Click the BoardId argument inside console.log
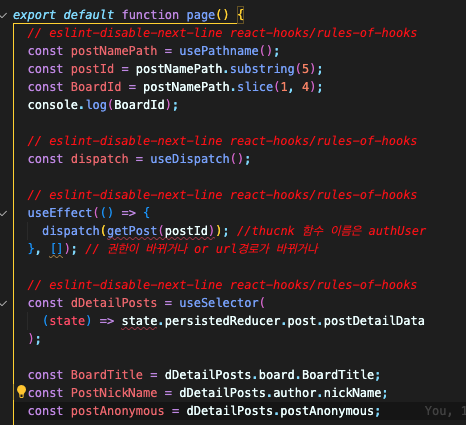466x425 pixels. click(x=139, y=105)
